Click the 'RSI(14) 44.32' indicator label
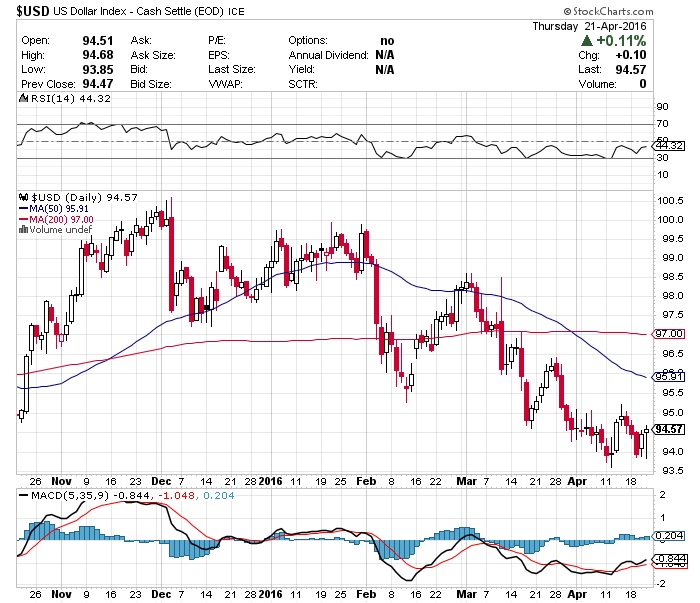The width and height of the screenshot is (700, 603). click(x=70, y=98)
